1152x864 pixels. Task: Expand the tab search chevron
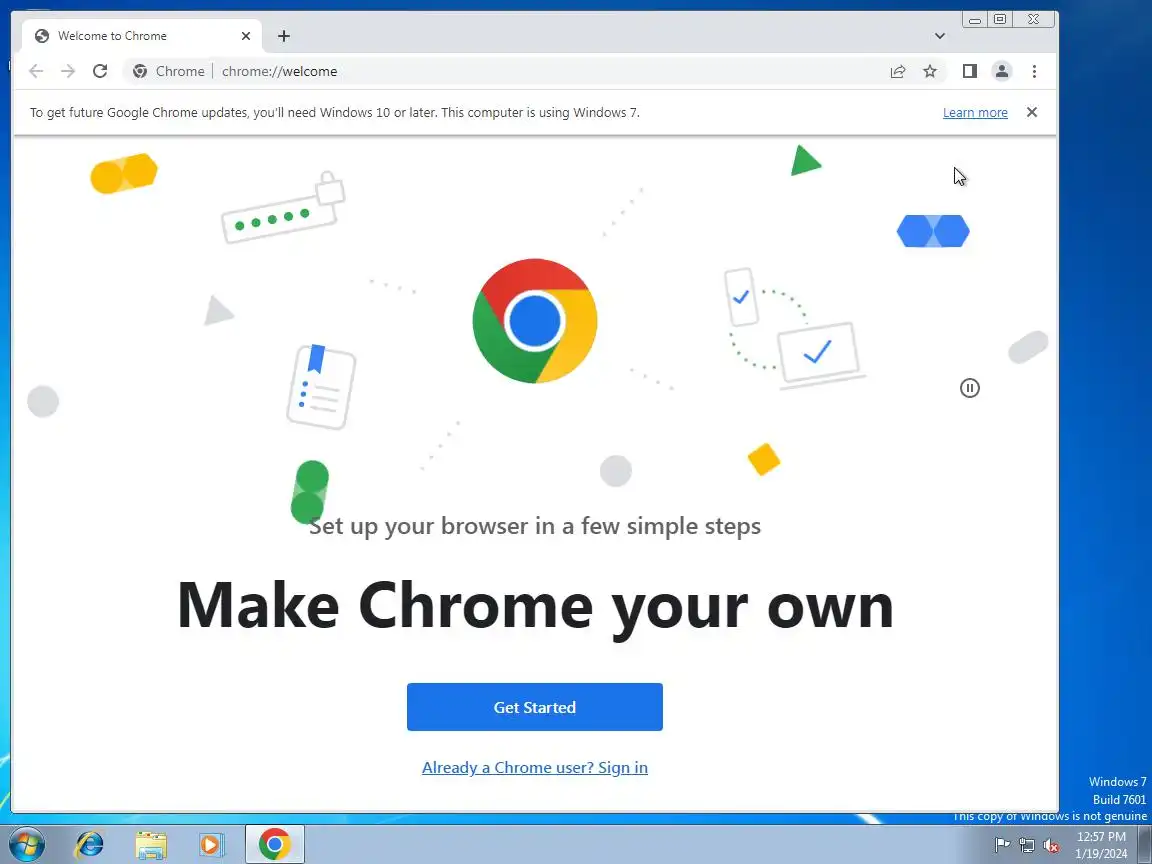pos(940,36)
